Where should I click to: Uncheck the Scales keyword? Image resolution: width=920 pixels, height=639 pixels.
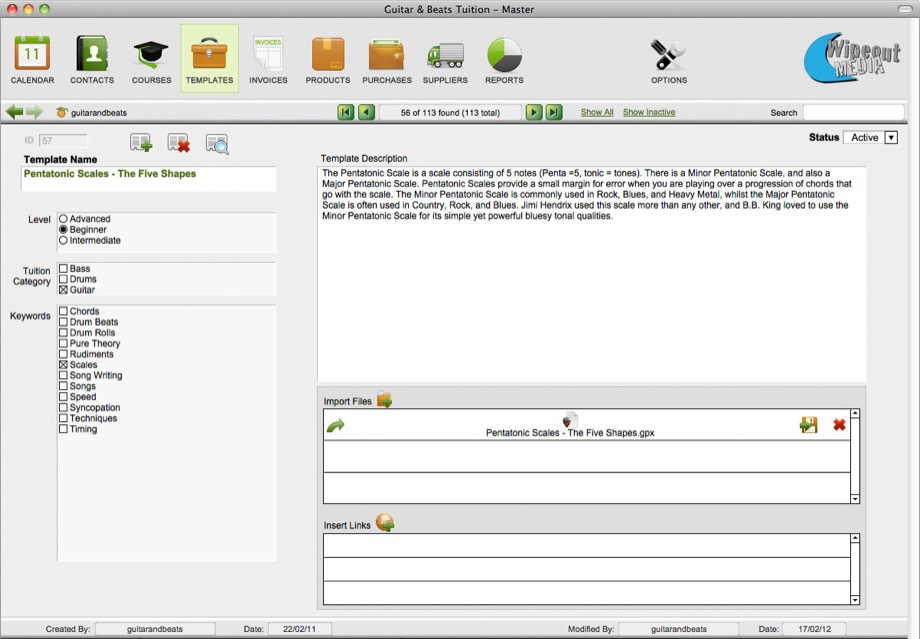pos(64,365)
